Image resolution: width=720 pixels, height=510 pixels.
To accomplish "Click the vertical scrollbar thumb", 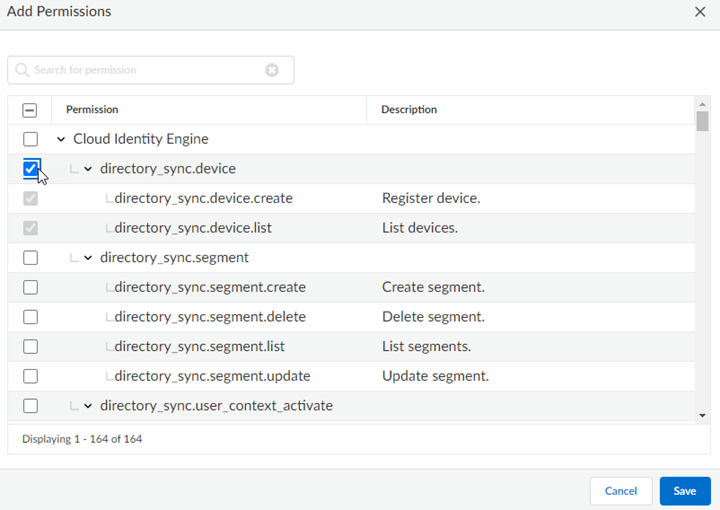I will pyautogui.click(x=702, y=121).
